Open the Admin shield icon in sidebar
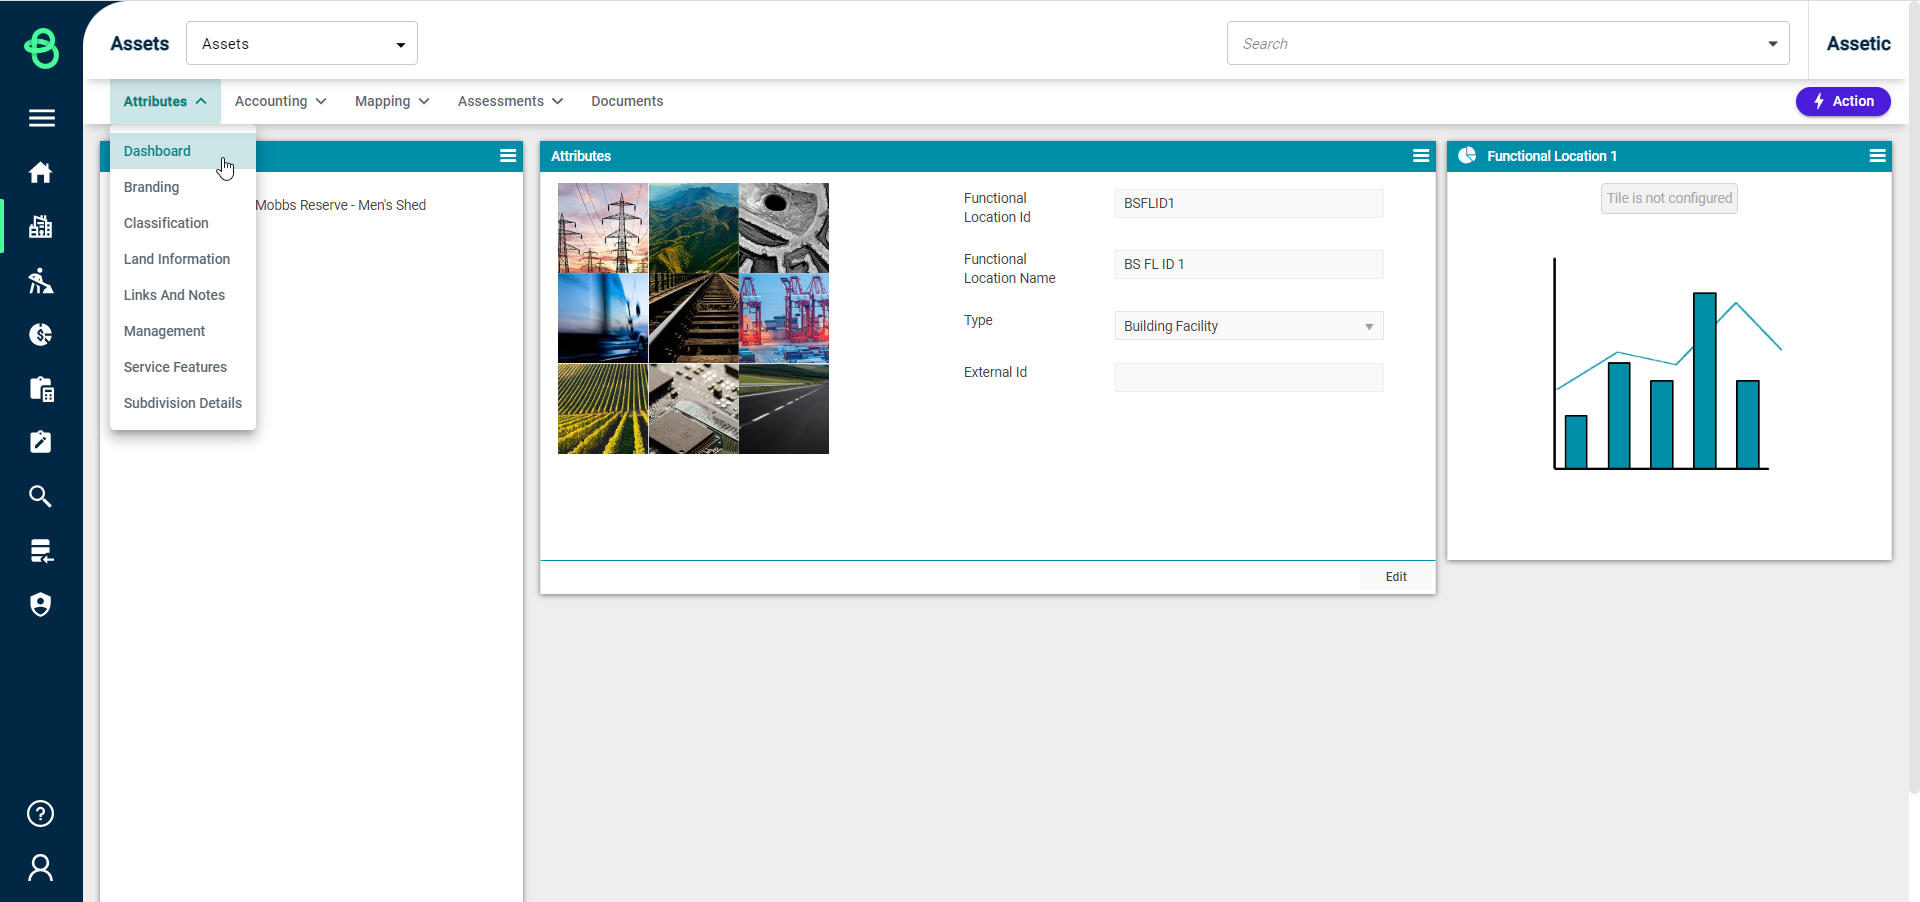The width and height of the screenshot is (1920, 902). 41,604
